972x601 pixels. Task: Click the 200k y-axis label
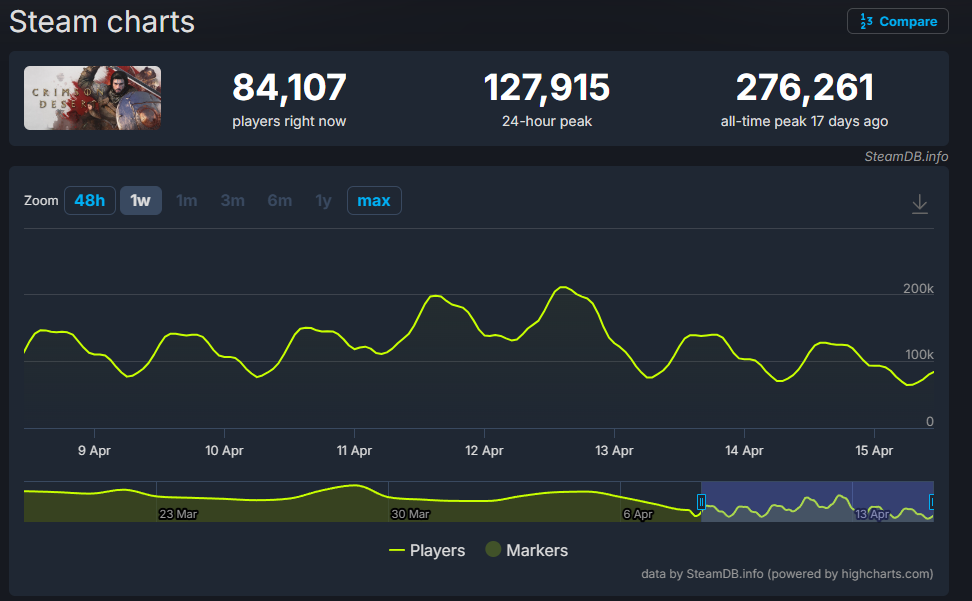pos(918,289)
